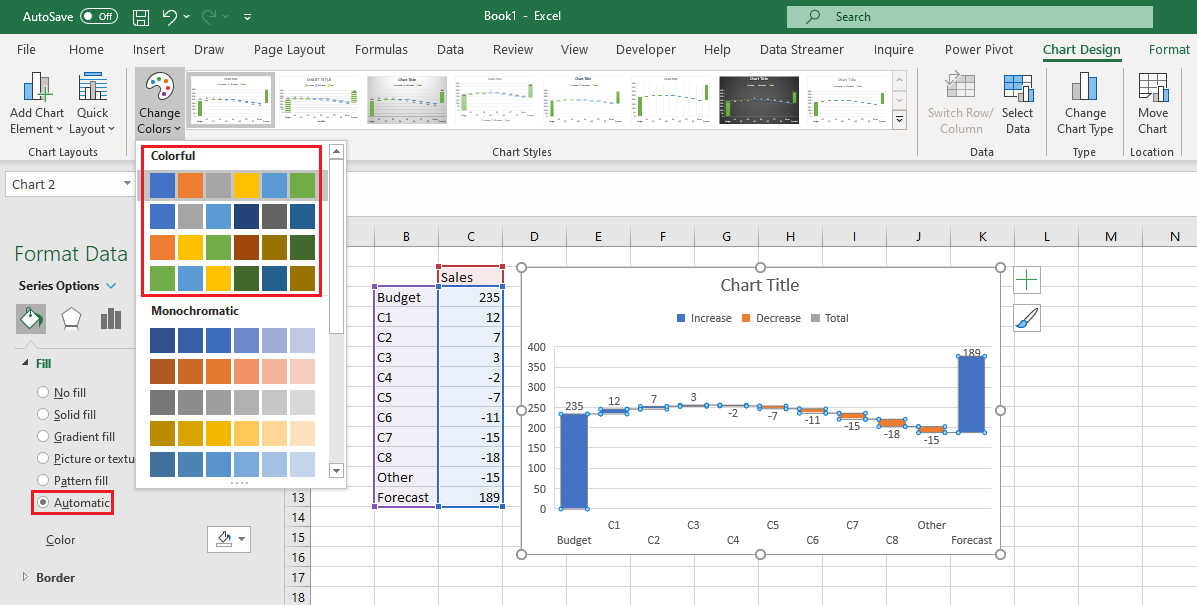Open the Add Chart Element menu
This screenshot has height=605, width=1197.
(37, 103)
